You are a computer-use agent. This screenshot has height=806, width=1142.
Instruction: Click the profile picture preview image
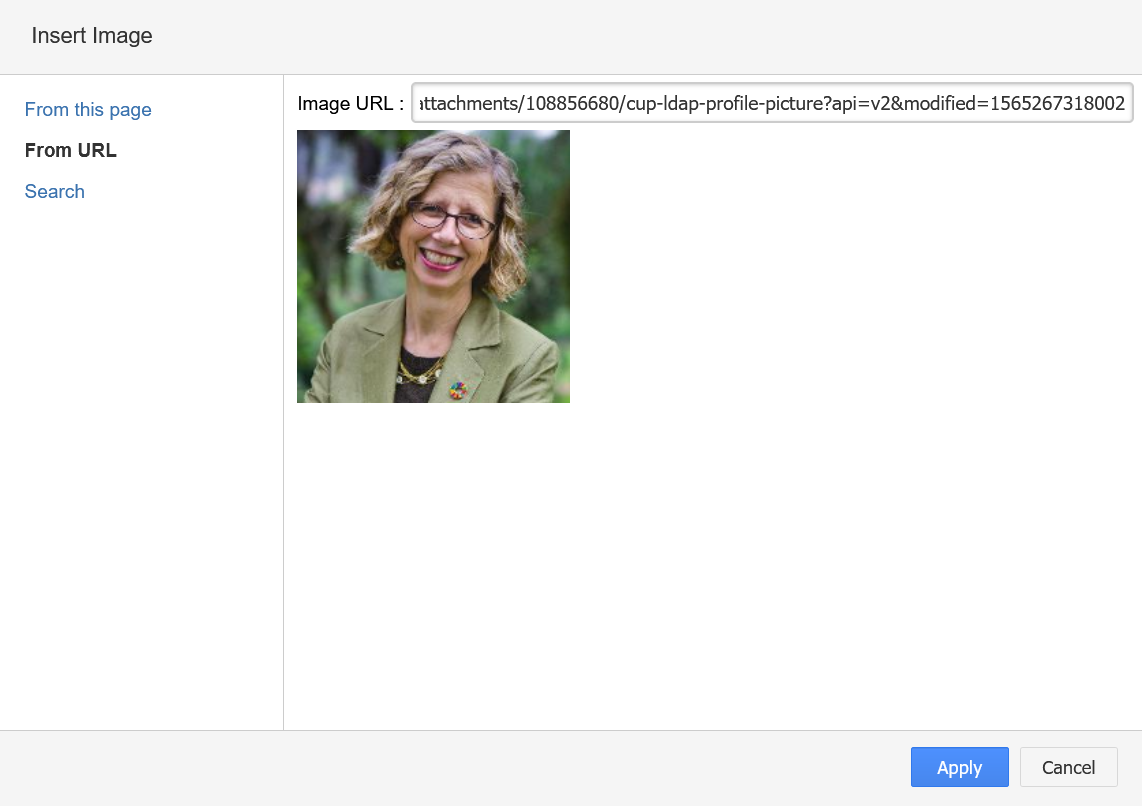point(433,266)
